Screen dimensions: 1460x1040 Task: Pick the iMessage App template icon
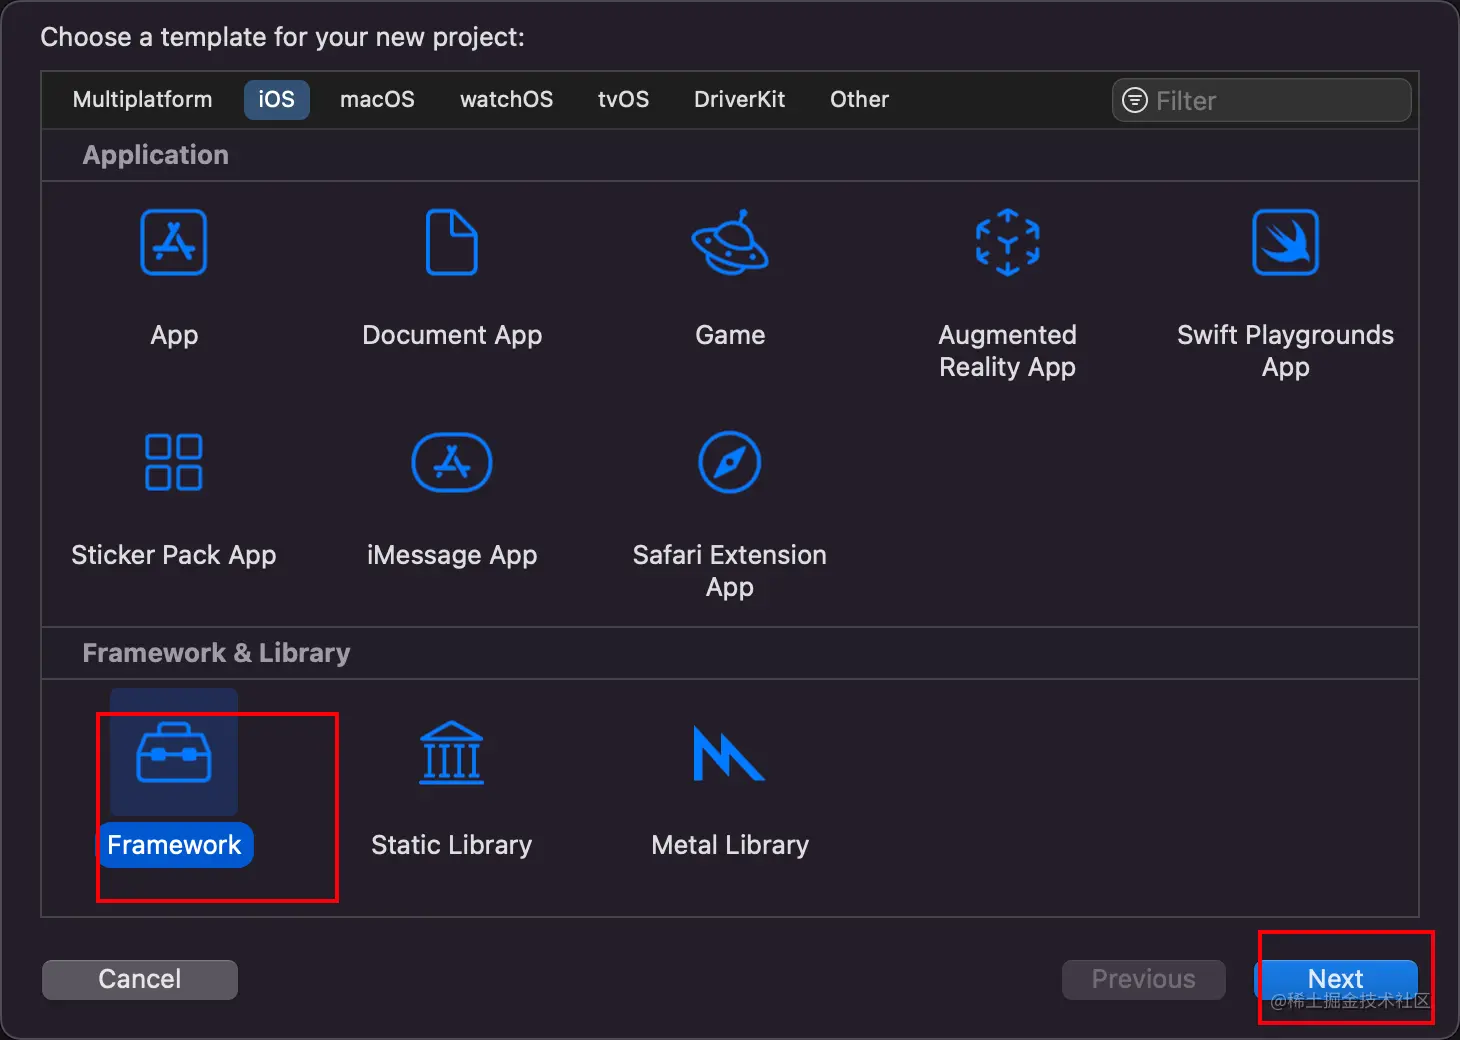pos(452,462)
